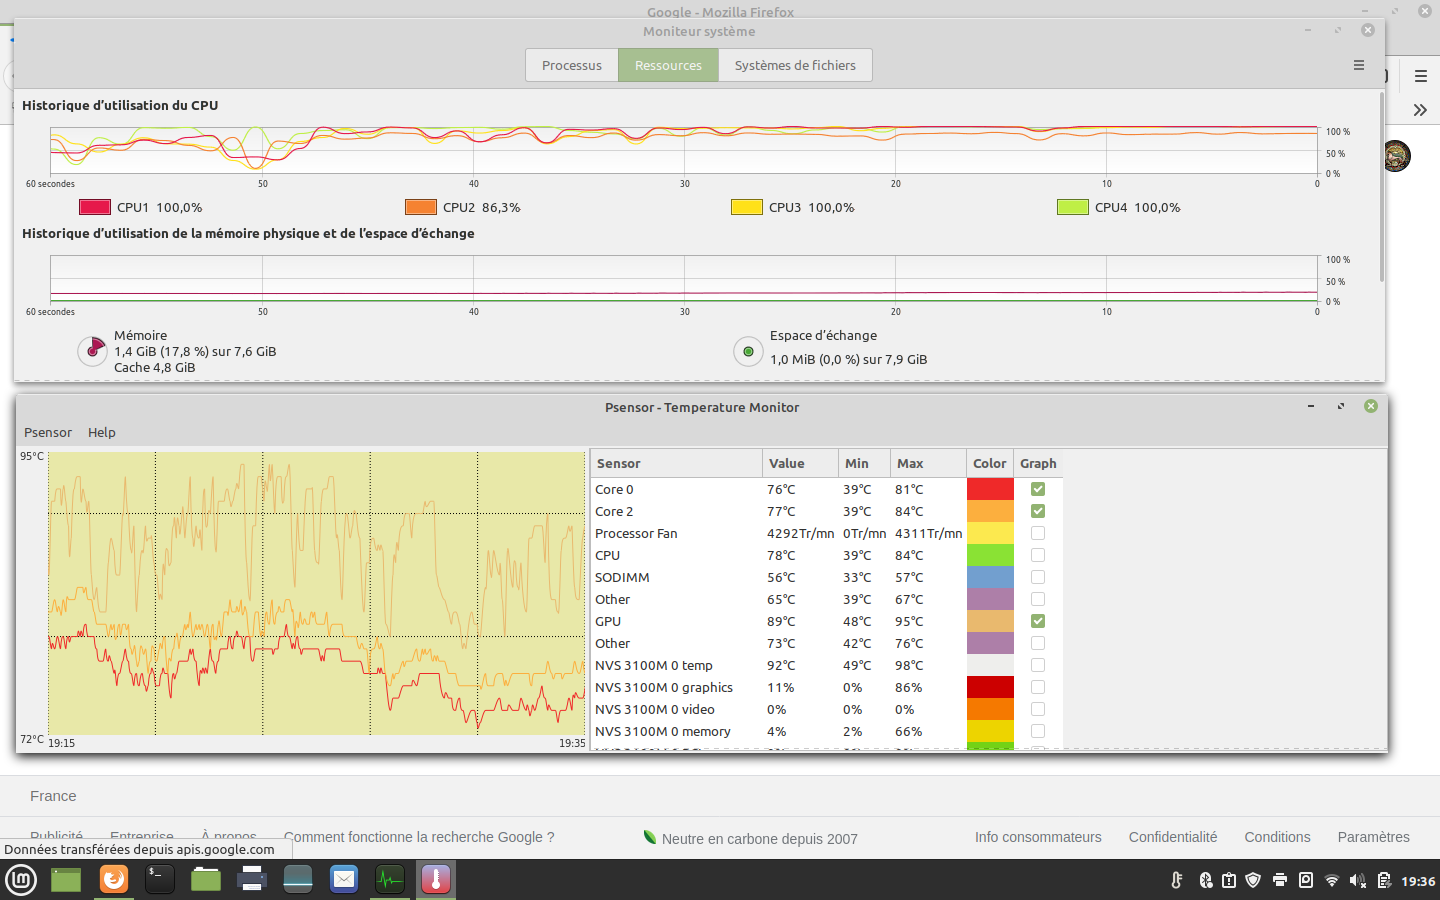Open the Linux Mint start menu
This screenshot has height=900, width=1440.
tap(21, 880)
